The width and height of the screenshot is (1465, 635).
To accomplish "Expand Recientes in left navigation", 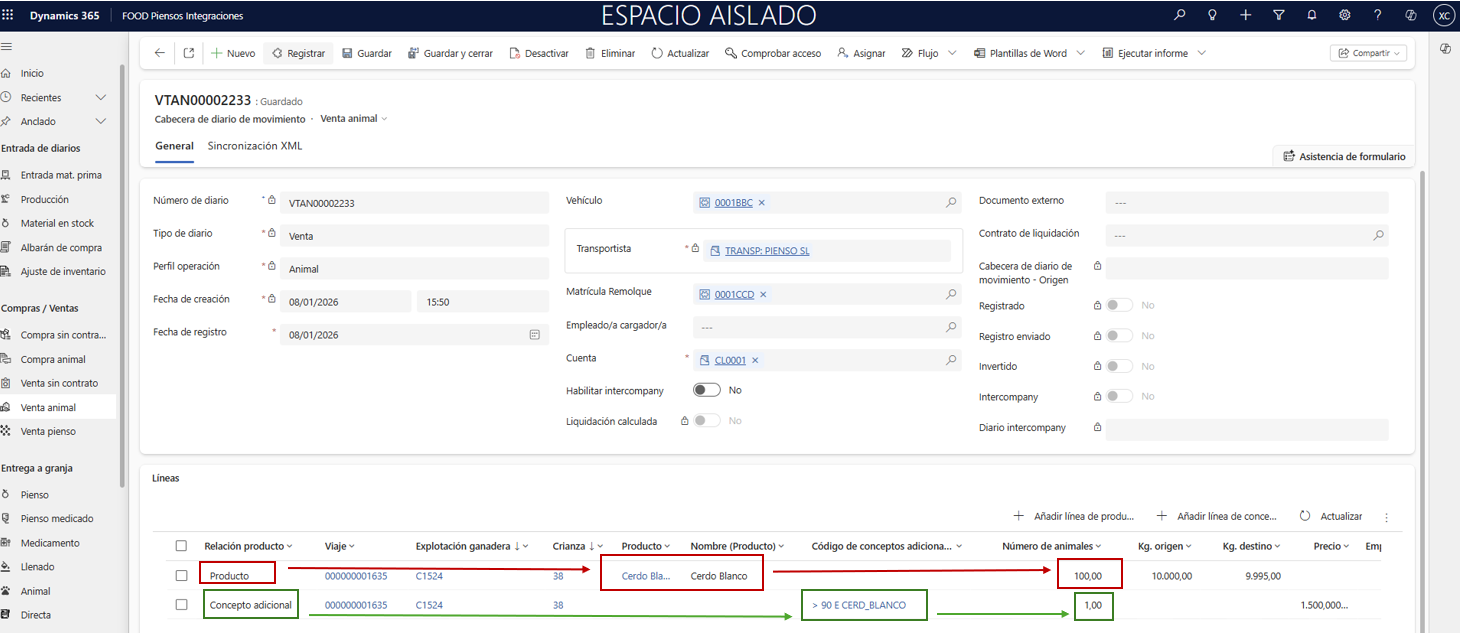I will pyautogui.click(x=100, y=98).
